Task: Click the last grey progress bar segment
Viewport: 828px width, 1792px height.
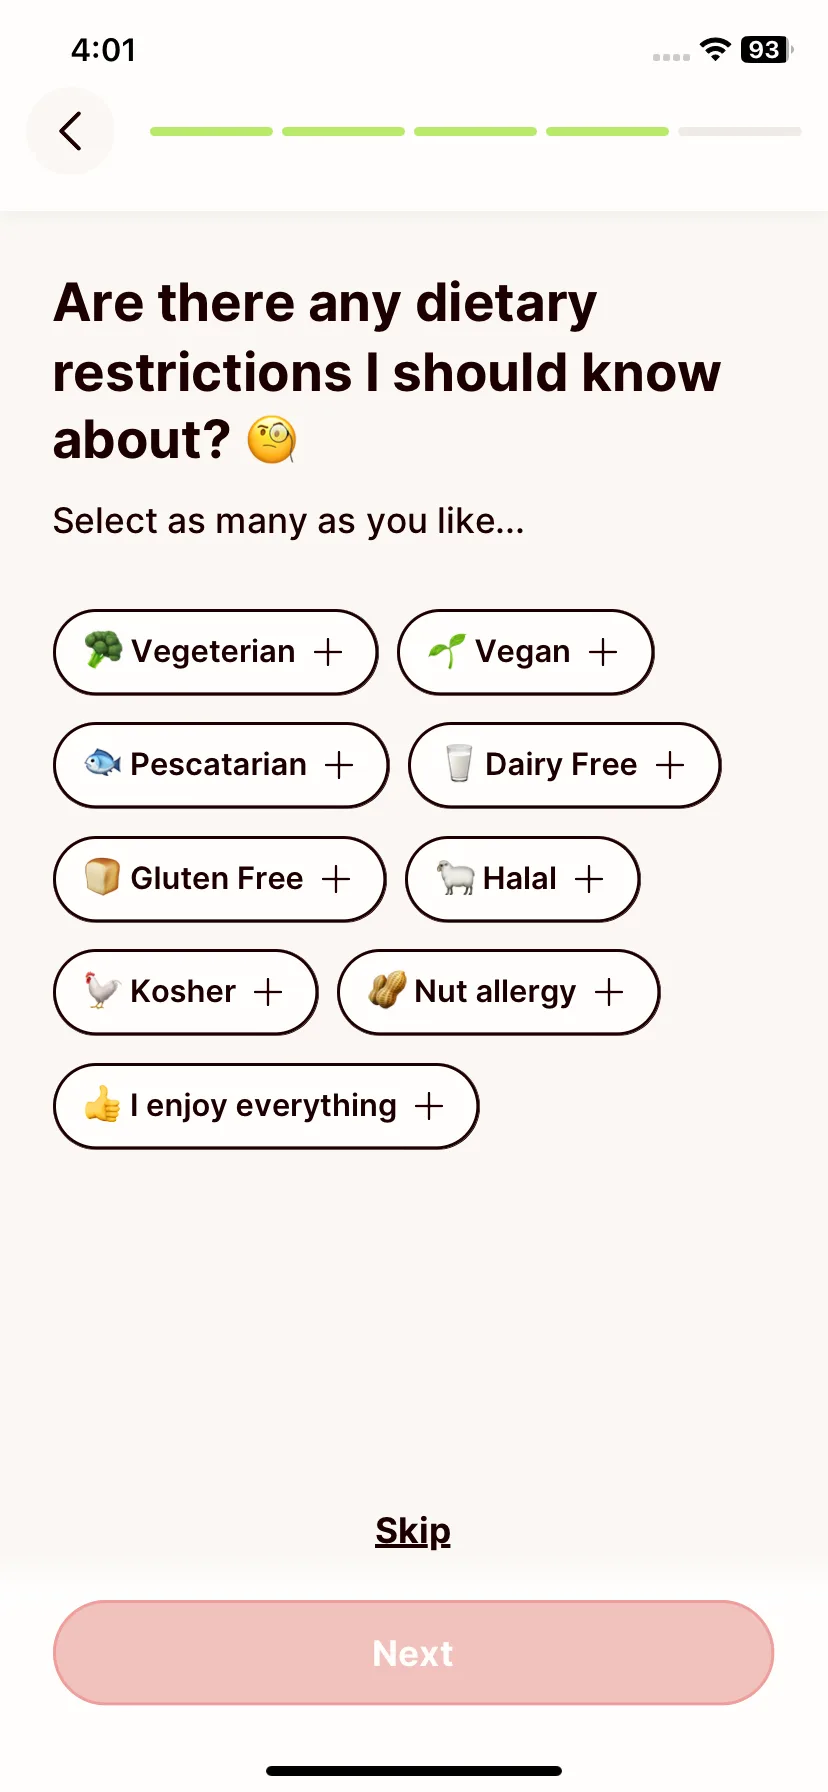Action: click(740, 131)
